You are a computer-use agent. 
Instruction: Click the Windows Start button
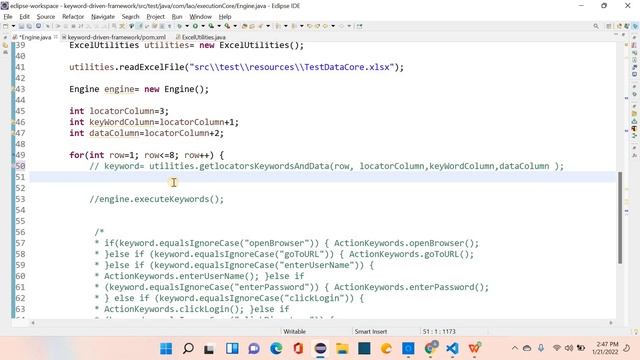[166, 349]
